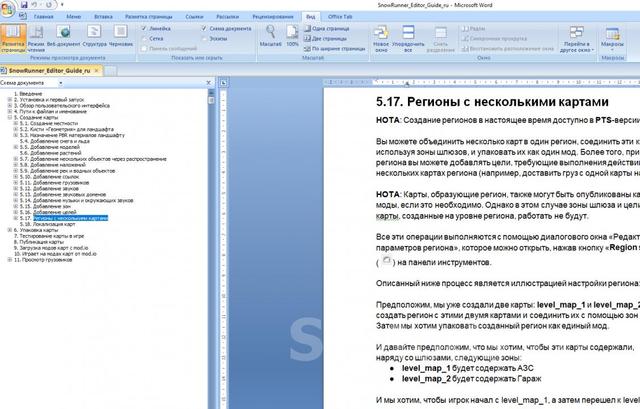Go to 1. Введение heading
The height and width of the screenshot is (409, 640).
coord(28,93)
